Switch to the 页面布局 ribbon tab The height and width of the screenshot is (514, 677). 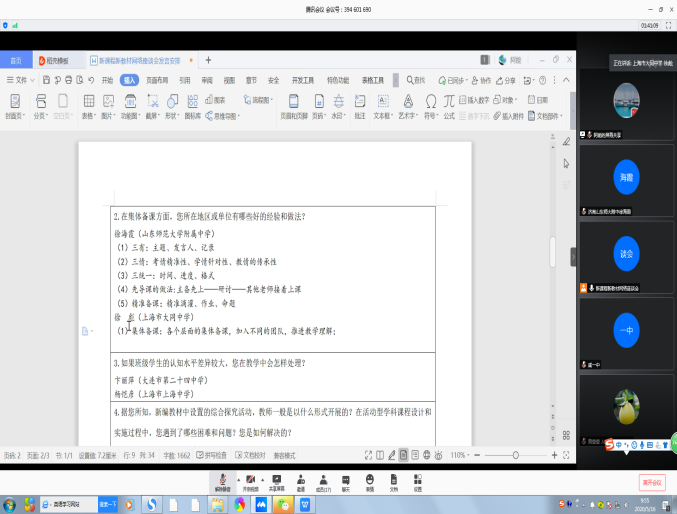[156, 80]
